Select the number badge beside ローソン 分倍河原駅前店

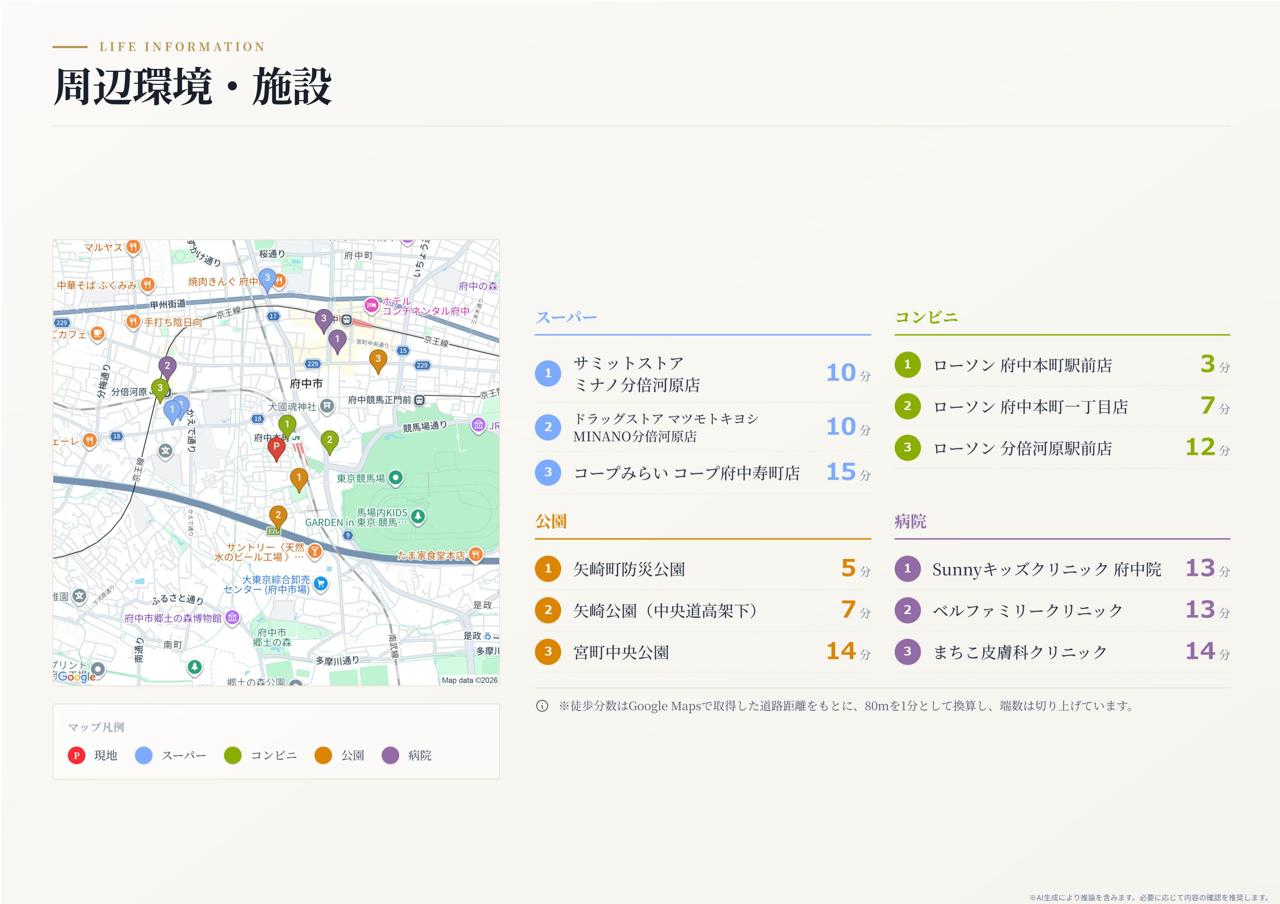pyautogui.click(x=907, y=448)
